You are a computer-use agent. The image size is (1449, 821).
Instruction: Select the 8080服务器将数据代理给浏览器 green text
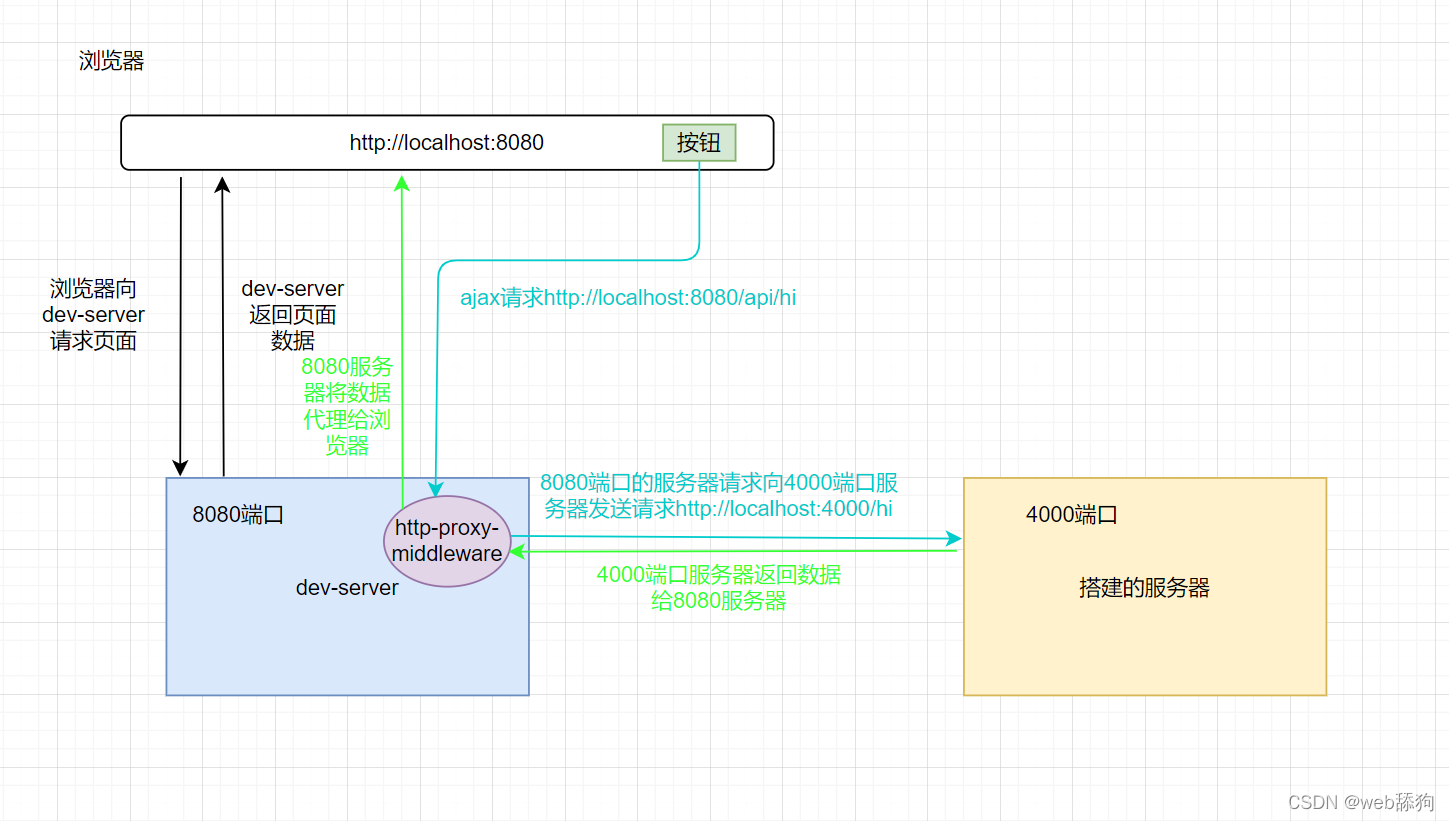pos(347,406)
